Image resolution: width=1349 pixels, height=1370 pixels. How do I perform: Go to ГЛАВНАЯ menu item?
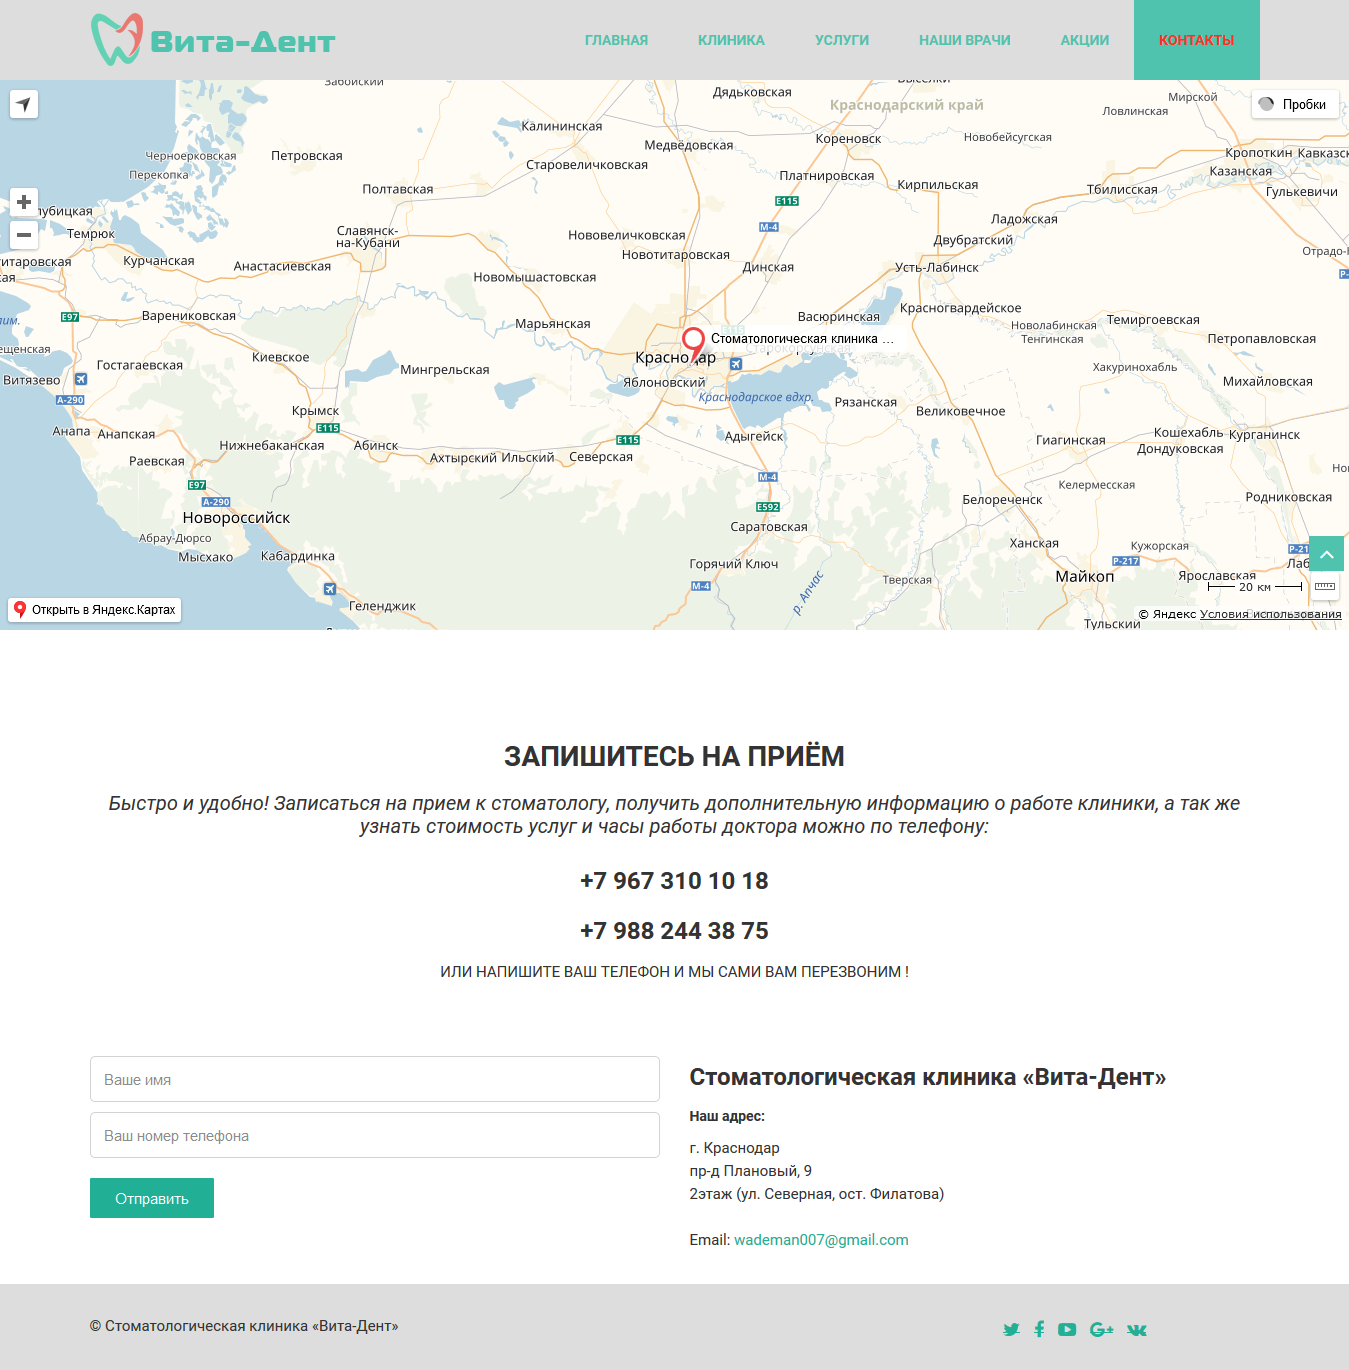[x=616, y=40]
